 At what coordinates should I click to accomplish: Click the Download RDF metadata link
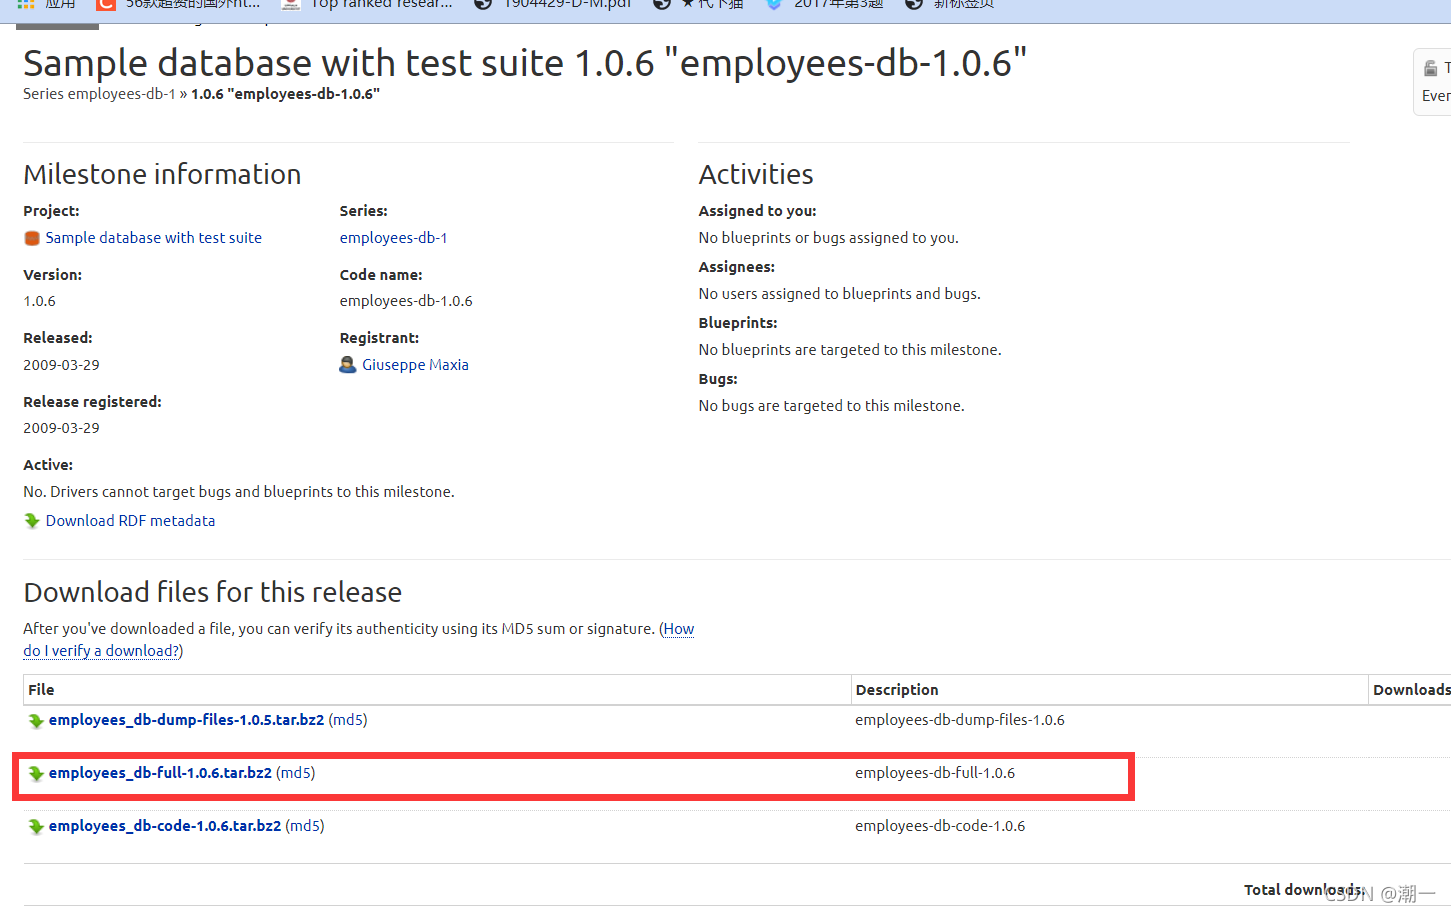(x=130, y=521)
